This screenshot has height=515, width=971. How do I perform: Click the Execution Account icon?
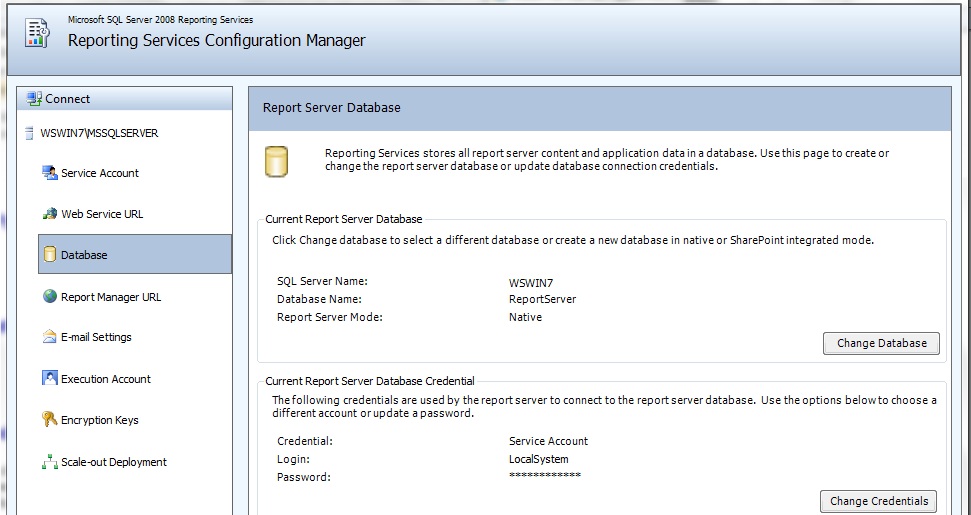(x=50, y=378)
